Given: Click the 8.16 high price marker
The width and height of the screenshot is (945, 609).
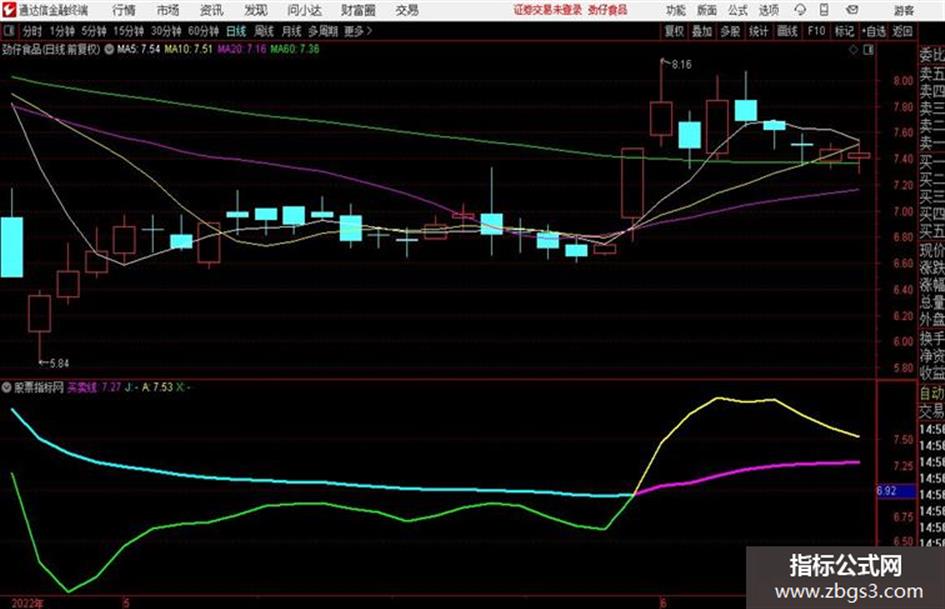Looking at the screenshot, I should point(681,64).
